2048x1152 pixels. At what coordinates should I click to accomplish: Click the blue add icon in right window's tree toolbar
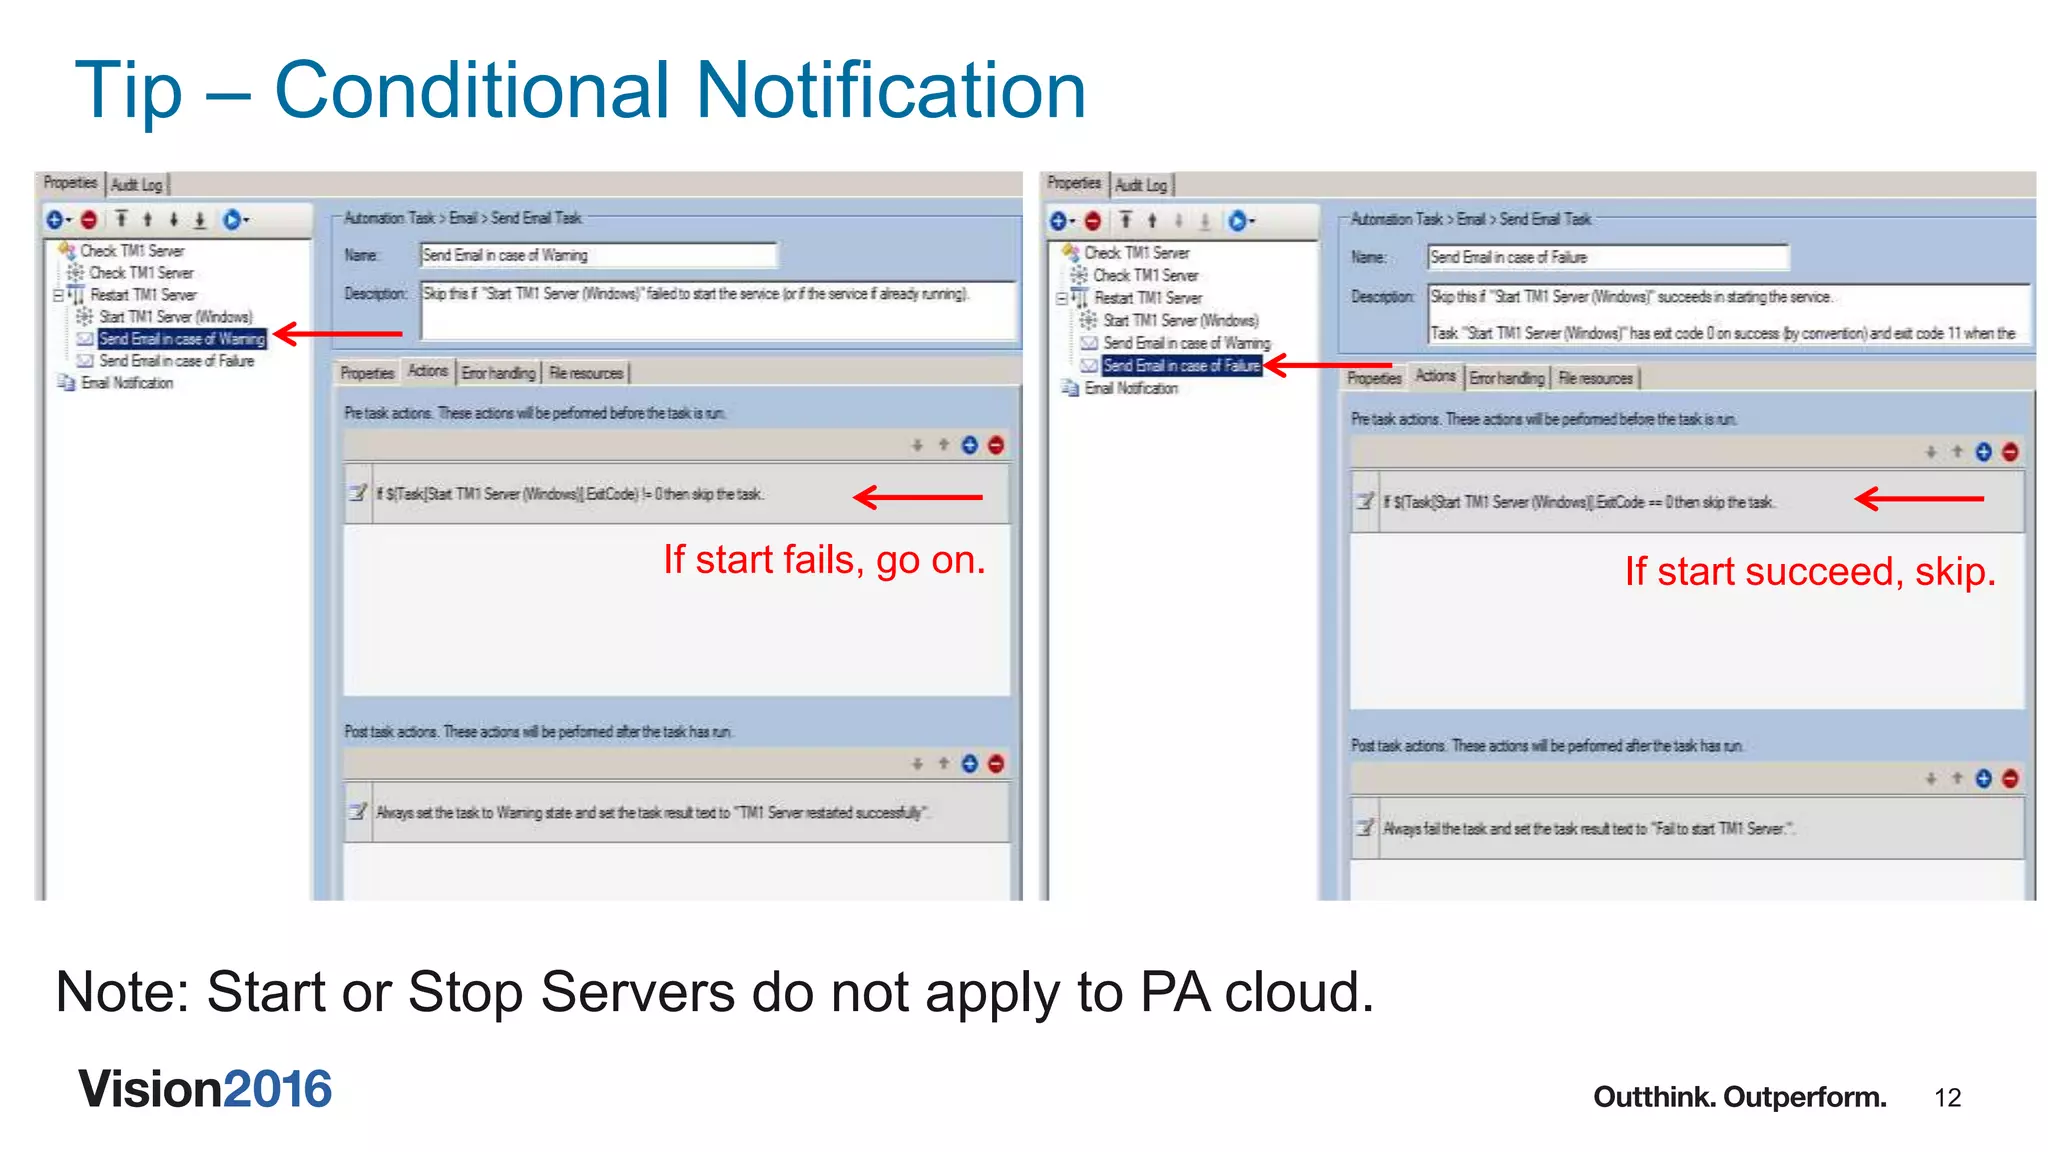tap(1060, 221)
